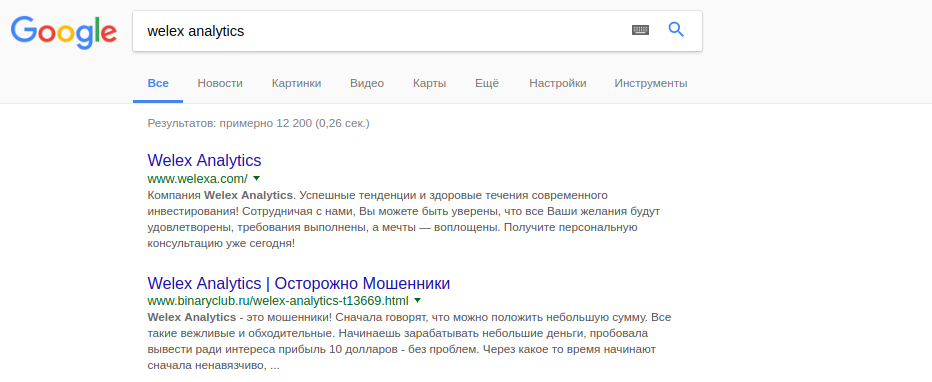
Task: Click snippet text 'сначала ненавязчиво, ...'
Action: [x=213, y=365]
